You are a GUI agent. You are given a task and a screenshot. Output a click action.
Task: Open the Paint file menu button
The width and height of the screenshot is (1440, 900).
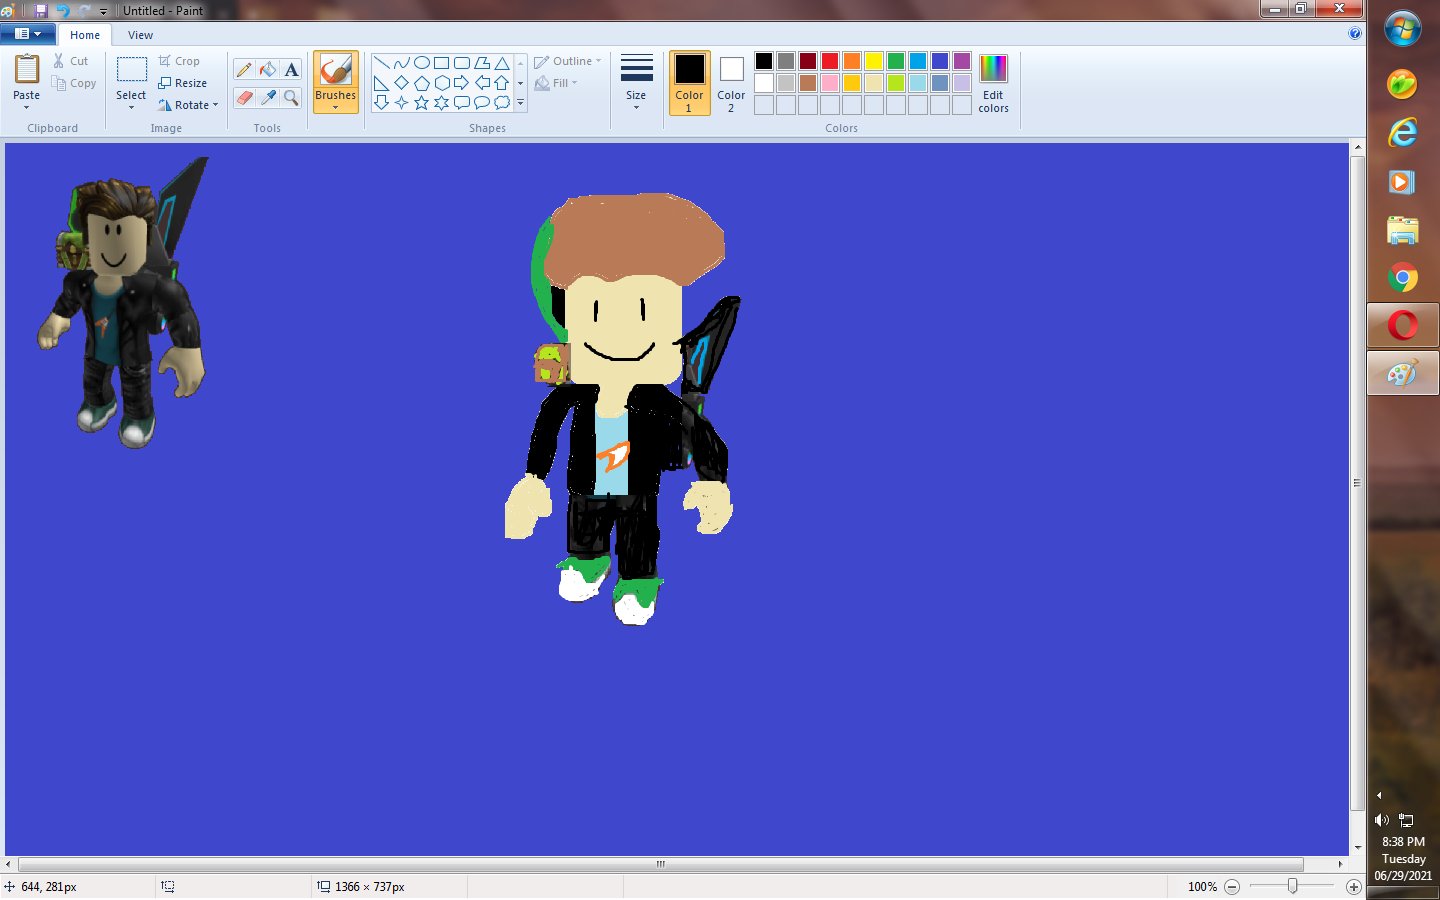28,34
